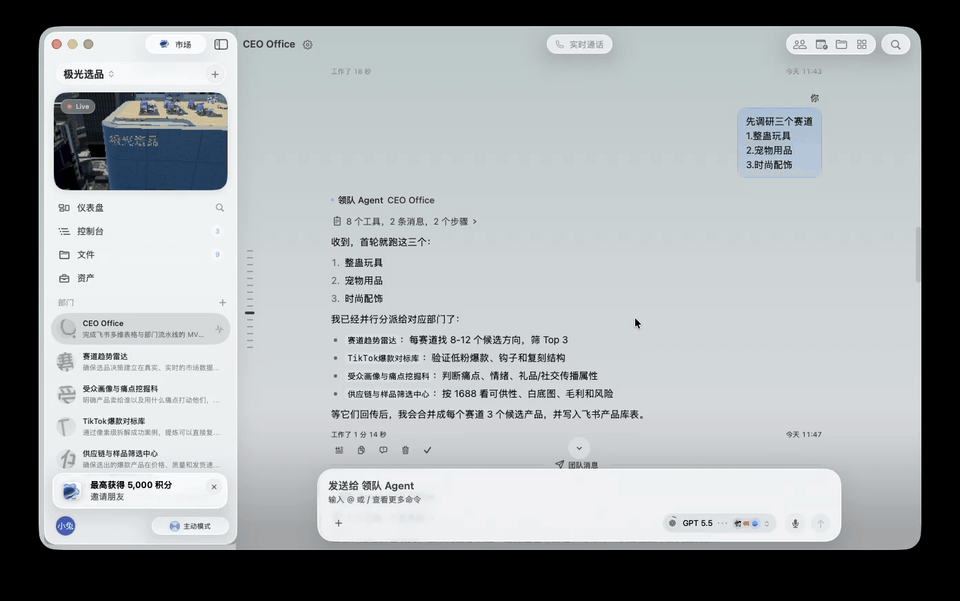The width and height of the screenshot is (960, 601).
Task: Toggle the sidebar panel icon
Action: point(221,45)
